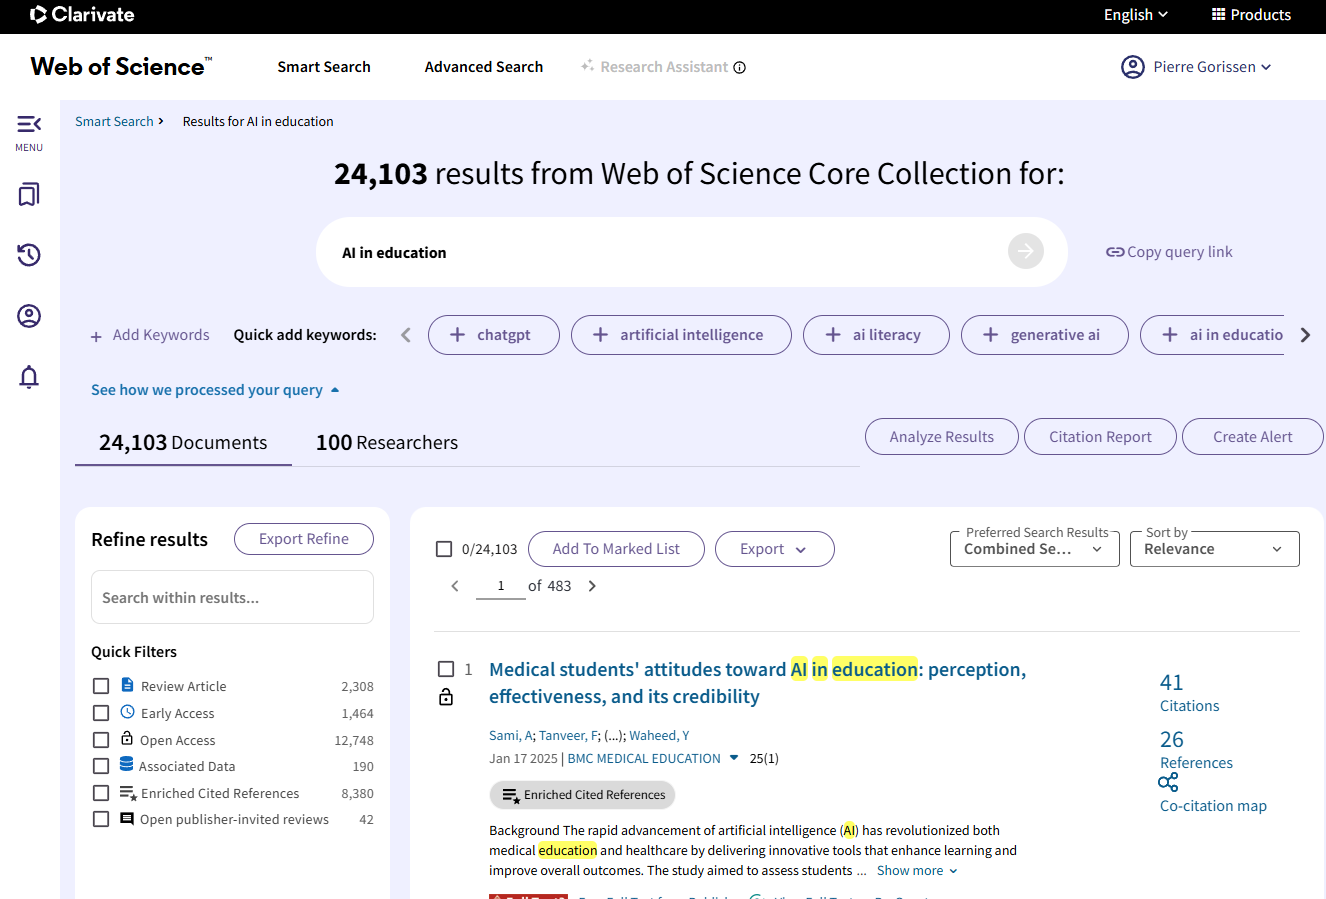Go to next results page arrow
The height and width of the screenshot is (899, 1326).
click(592, 586)
